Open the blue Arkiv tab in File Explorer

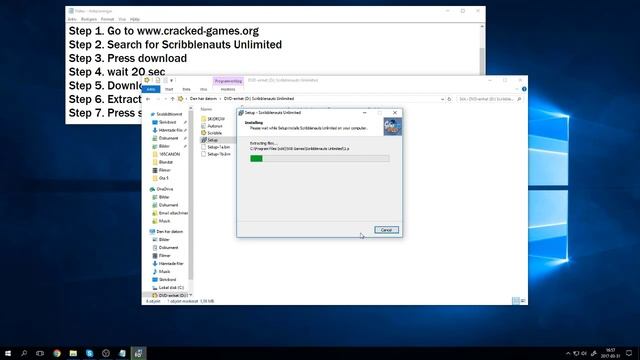(151, 89)
